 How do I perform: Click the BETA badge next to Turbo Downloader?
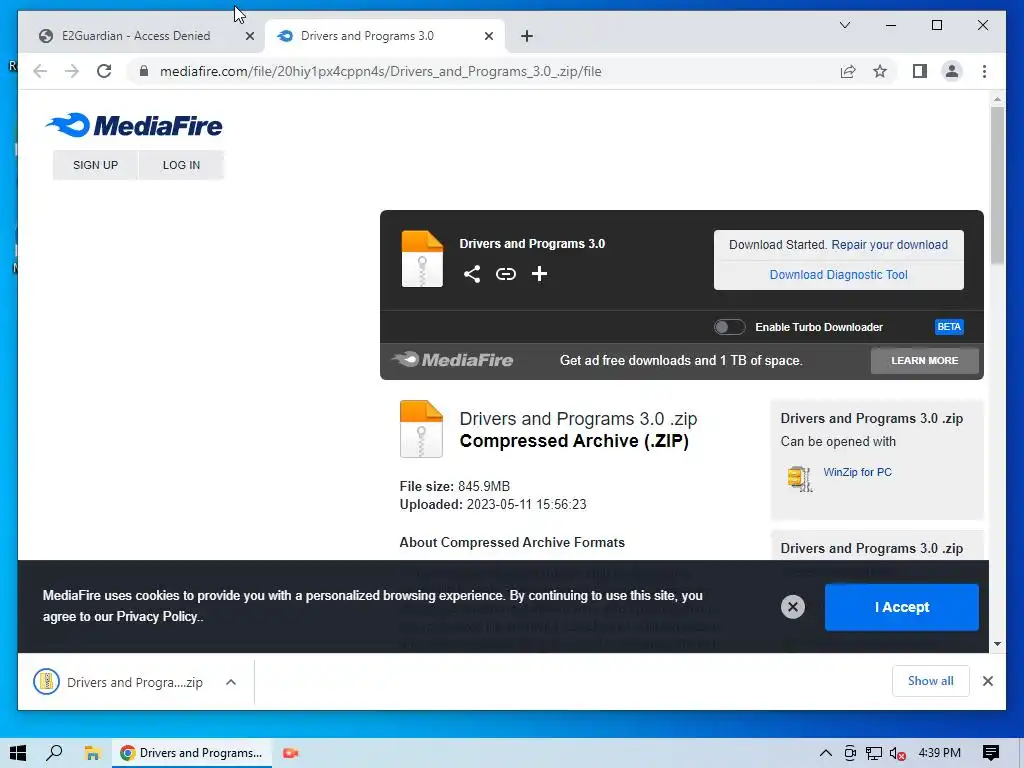(949, 327)
